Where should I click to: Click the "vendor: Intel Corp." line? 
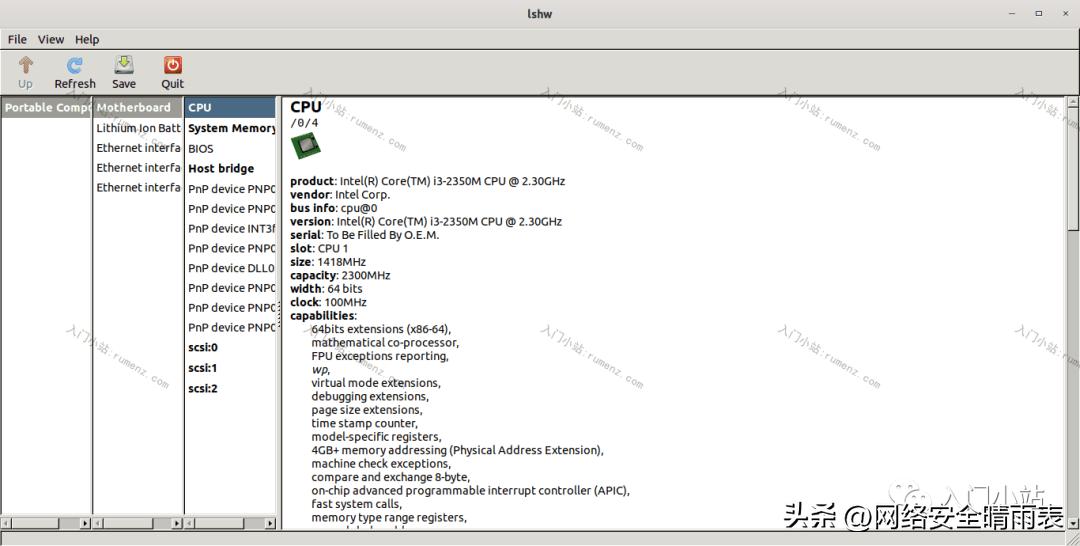[x=340, y=195]
